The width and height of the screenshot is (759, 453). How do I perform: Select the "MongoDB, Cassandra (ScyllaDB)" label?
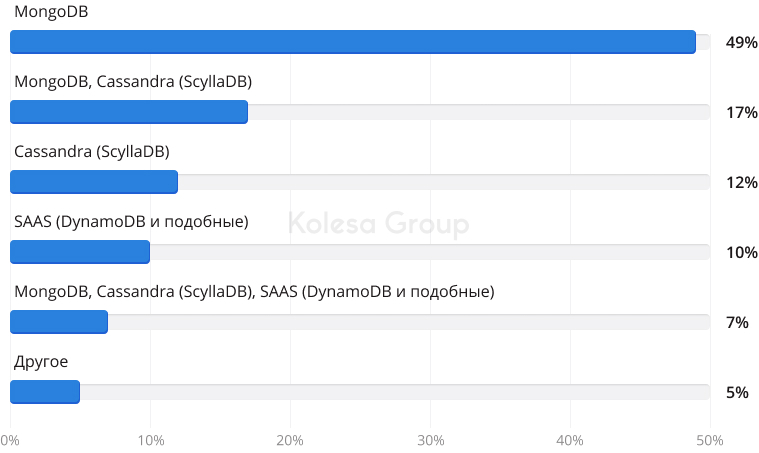[x=133, y=82]
